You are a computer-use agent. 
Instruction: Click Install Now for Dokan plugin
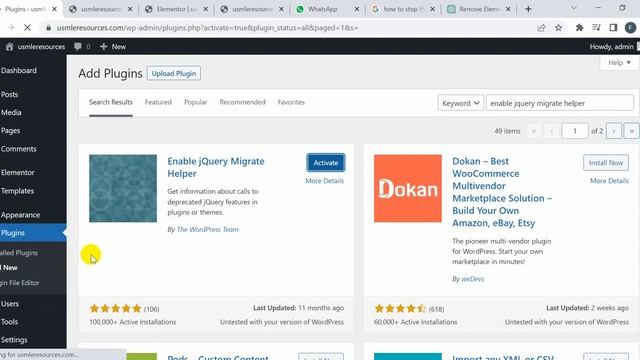(606, 162)
